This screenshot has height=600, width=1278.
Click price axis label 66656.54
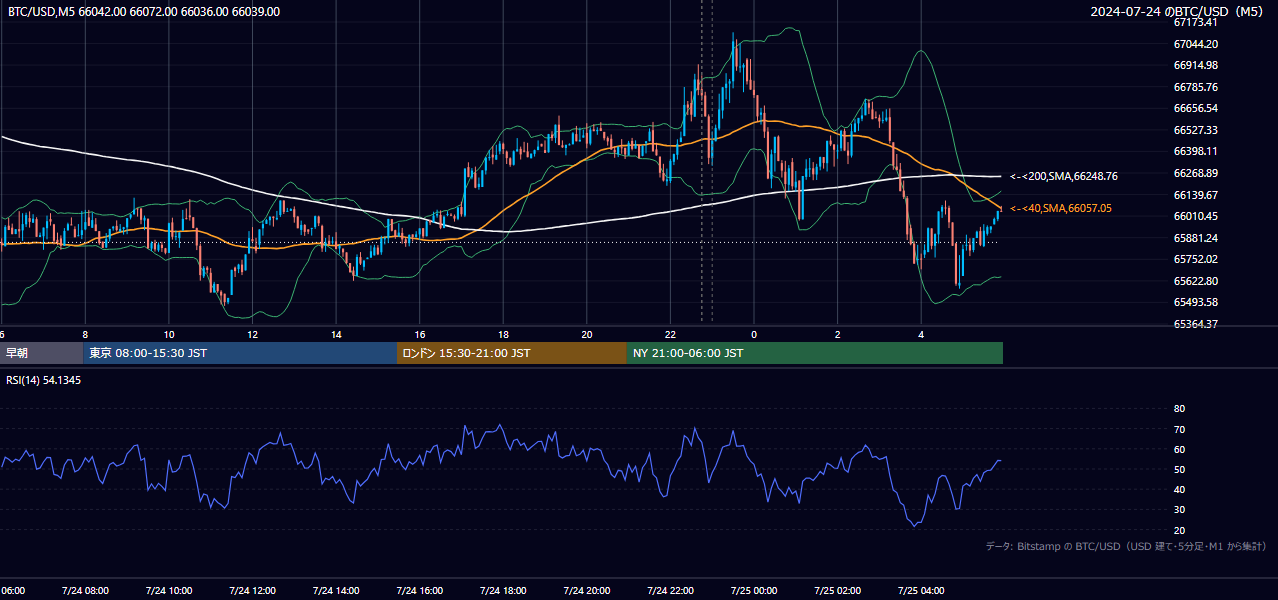tap(1195, 108)
